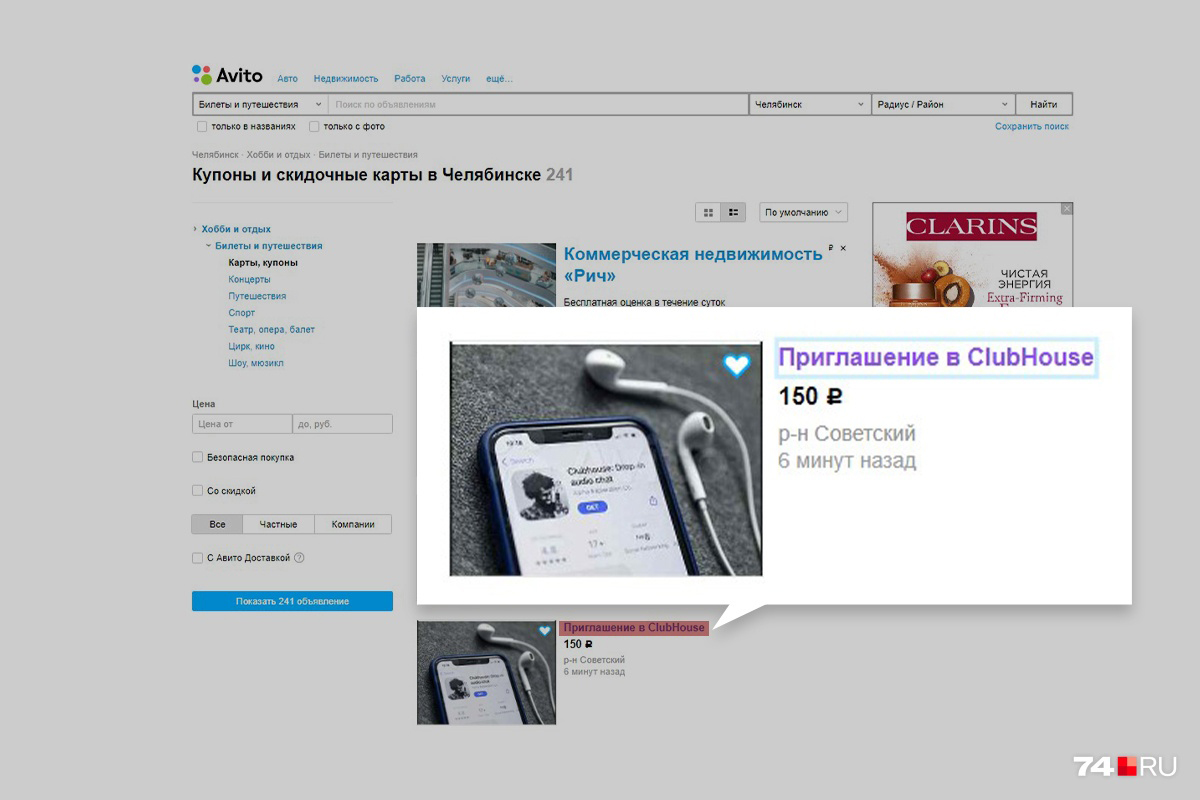Viewport: 1200px width, 800px height.
Task: Click 'Хобби и отдых' breadcrumb
Action: pyautogui.click(x=278, y=155)
